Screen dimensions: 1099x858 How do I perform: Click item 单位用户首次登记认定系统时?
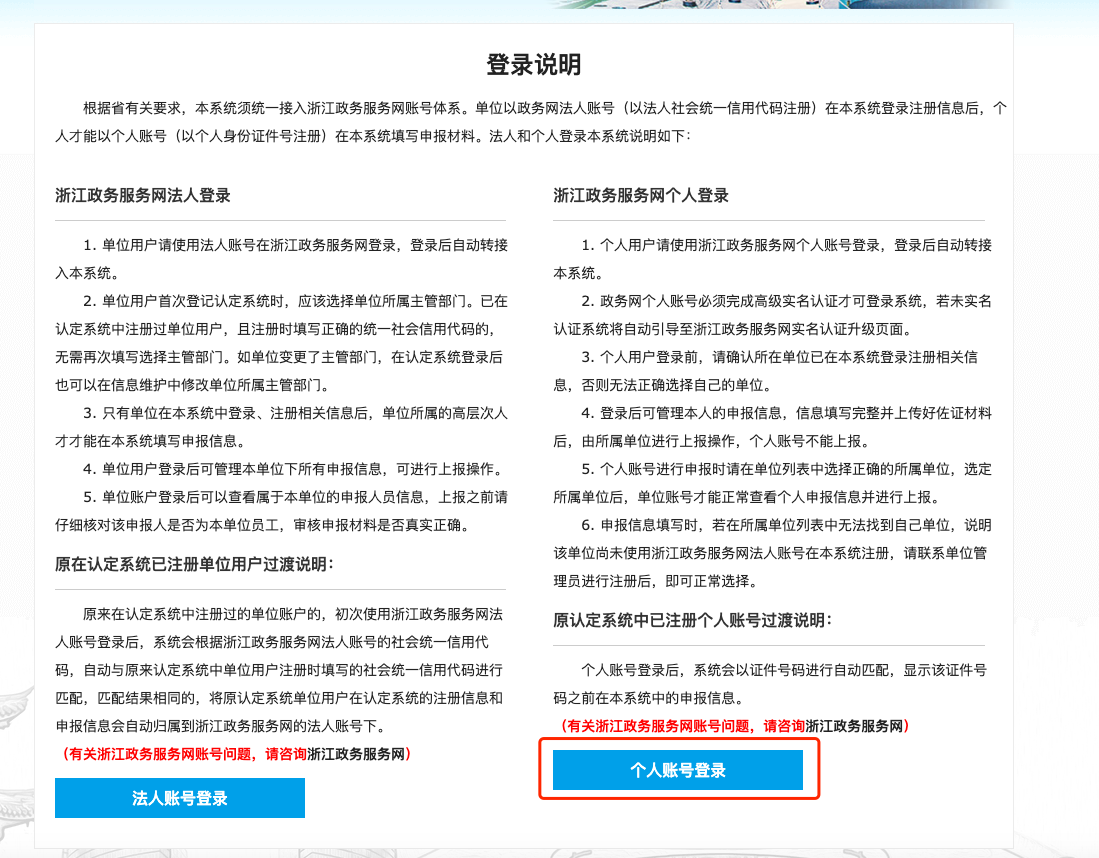[x=281, y=343]
